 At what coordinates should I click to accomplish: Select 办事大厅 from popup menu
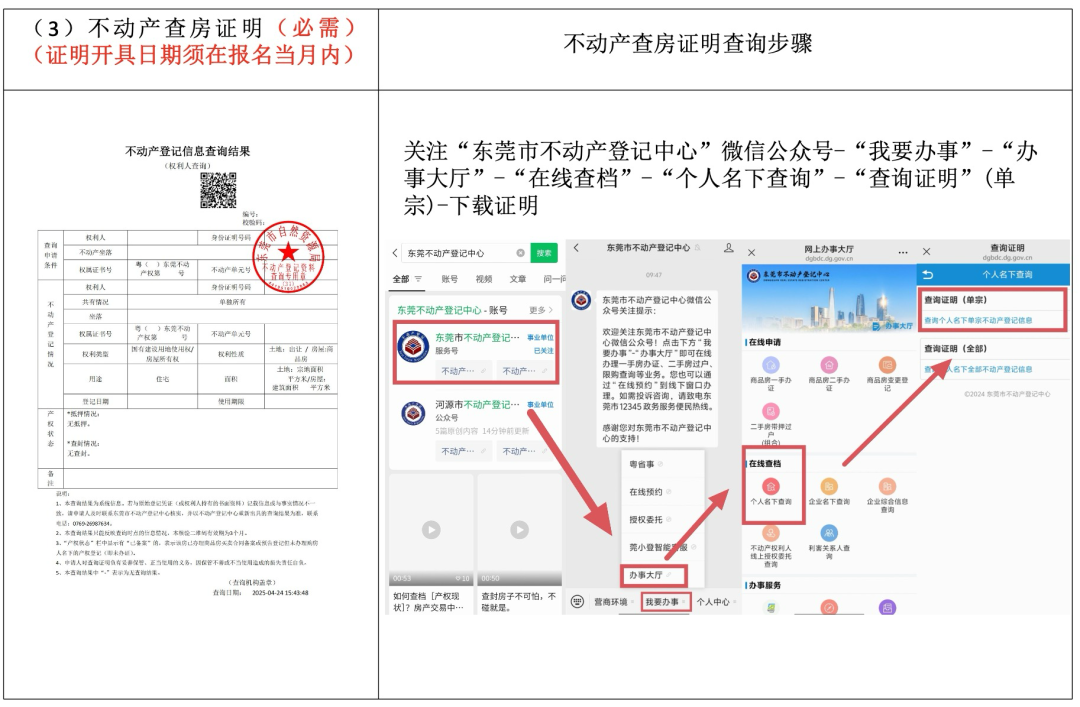pyautogui.click(x=647, y=575)
